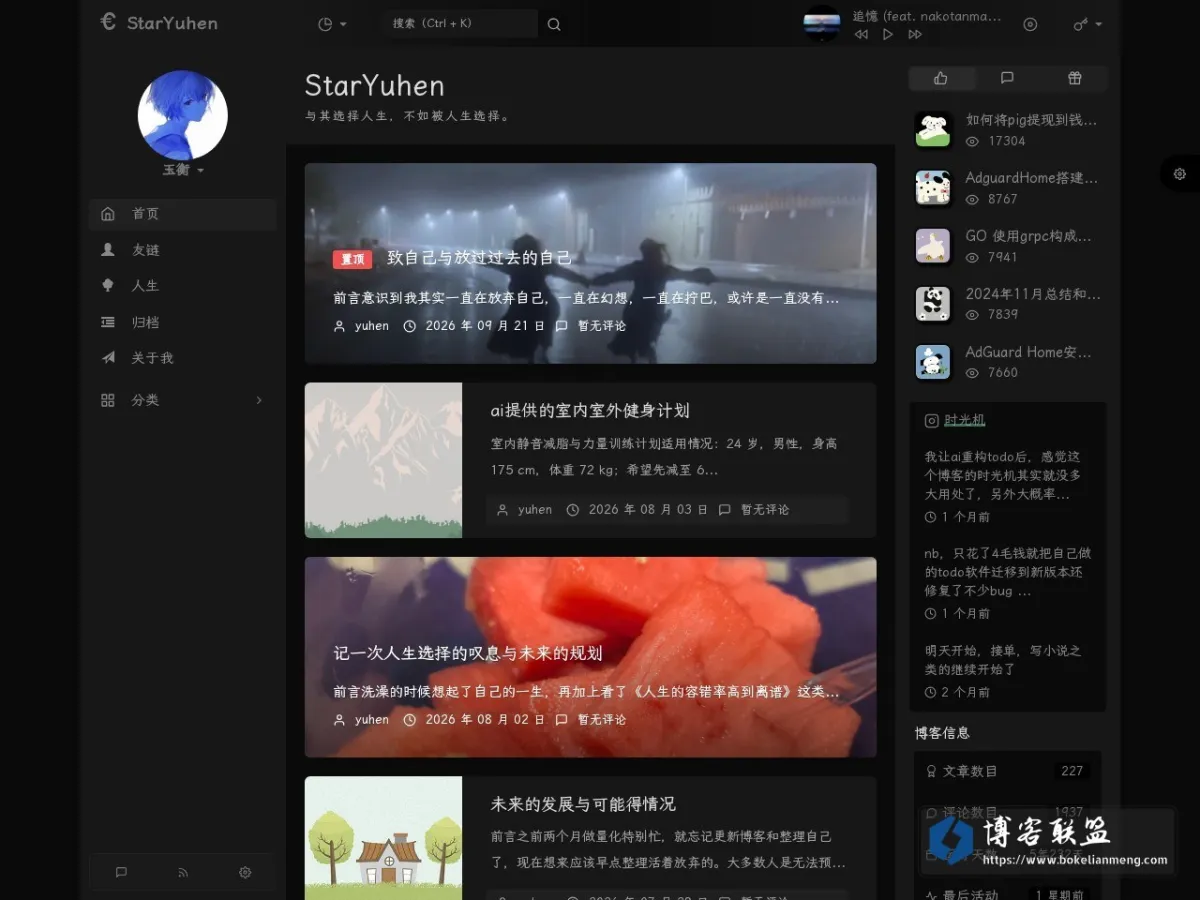Open the 人生 menu item
Screen dimensions: 1200x900
coord(182,286)
